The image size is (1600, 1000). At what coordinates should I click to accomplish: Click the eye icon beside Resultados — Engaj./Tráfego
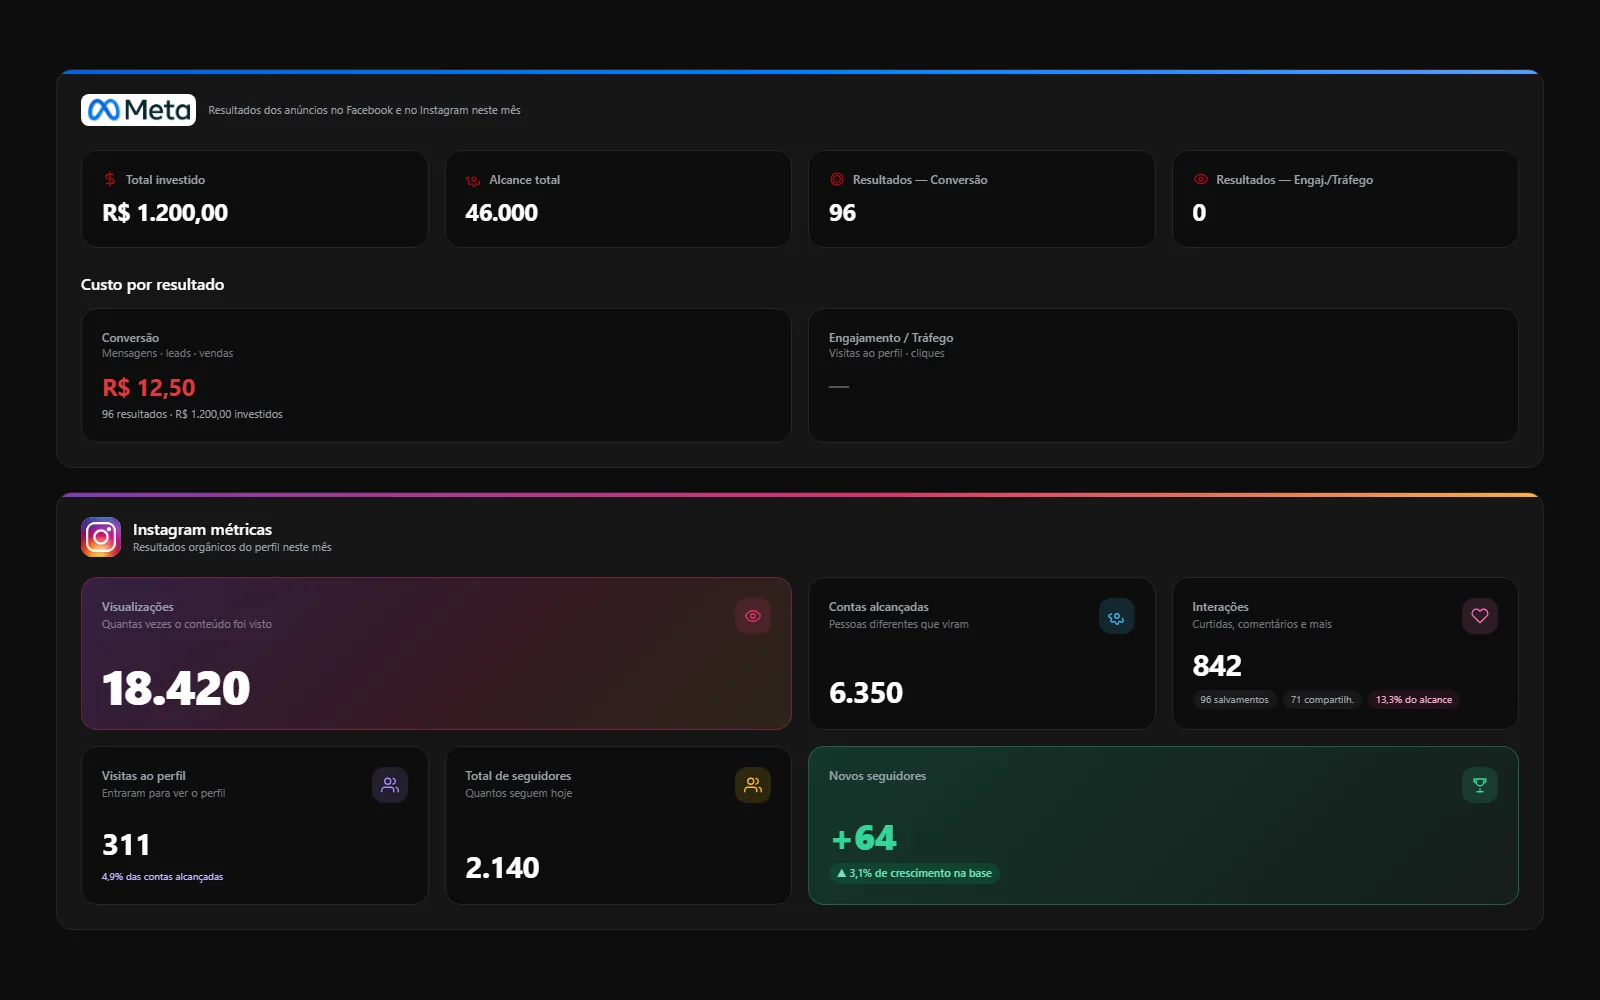click(x=1200, y=180)
